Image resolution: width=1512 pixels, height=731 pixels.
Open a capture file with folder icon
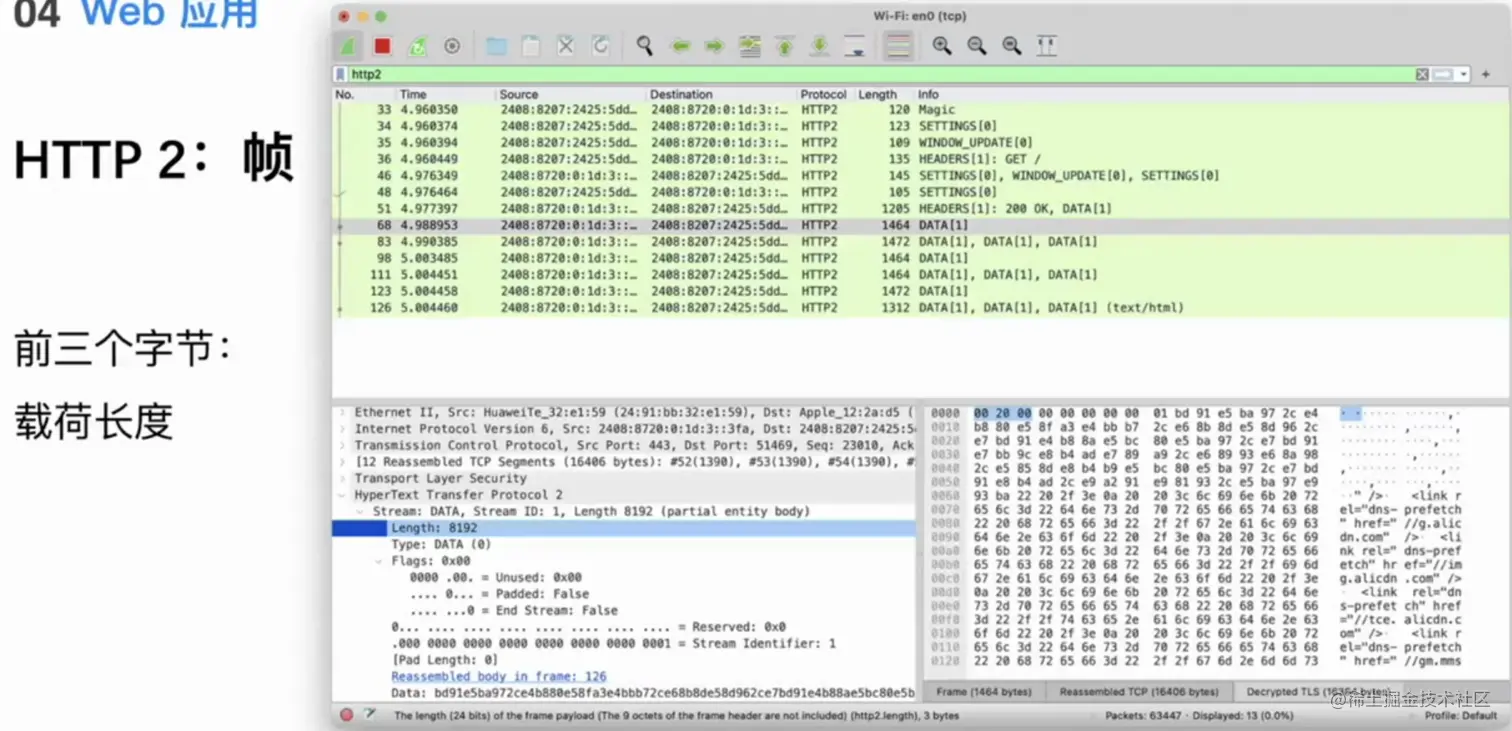[496, 46]
